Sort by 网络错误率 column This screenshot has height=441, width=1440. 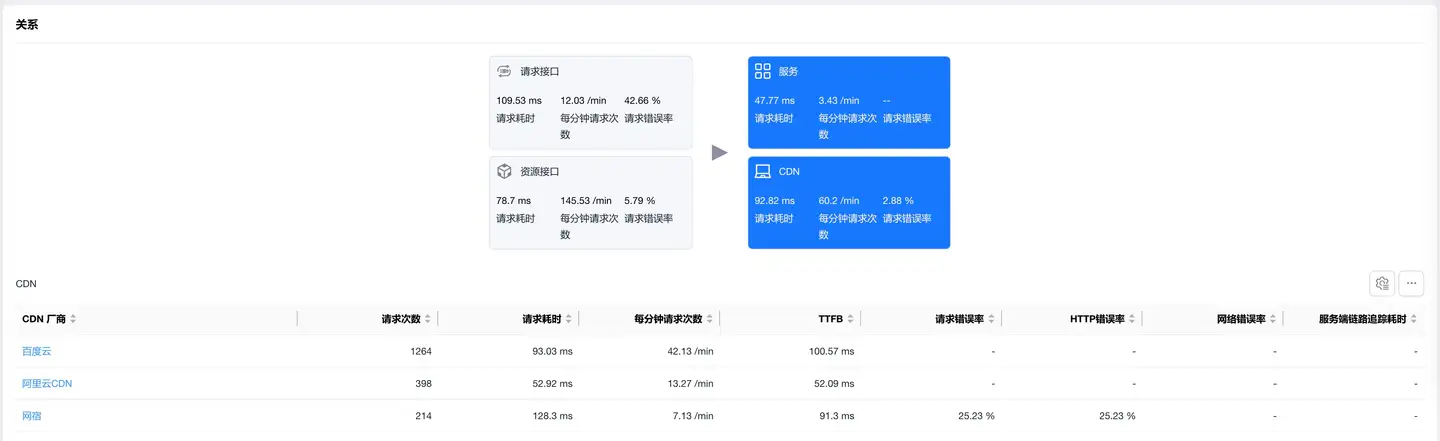pos(1273,319)
